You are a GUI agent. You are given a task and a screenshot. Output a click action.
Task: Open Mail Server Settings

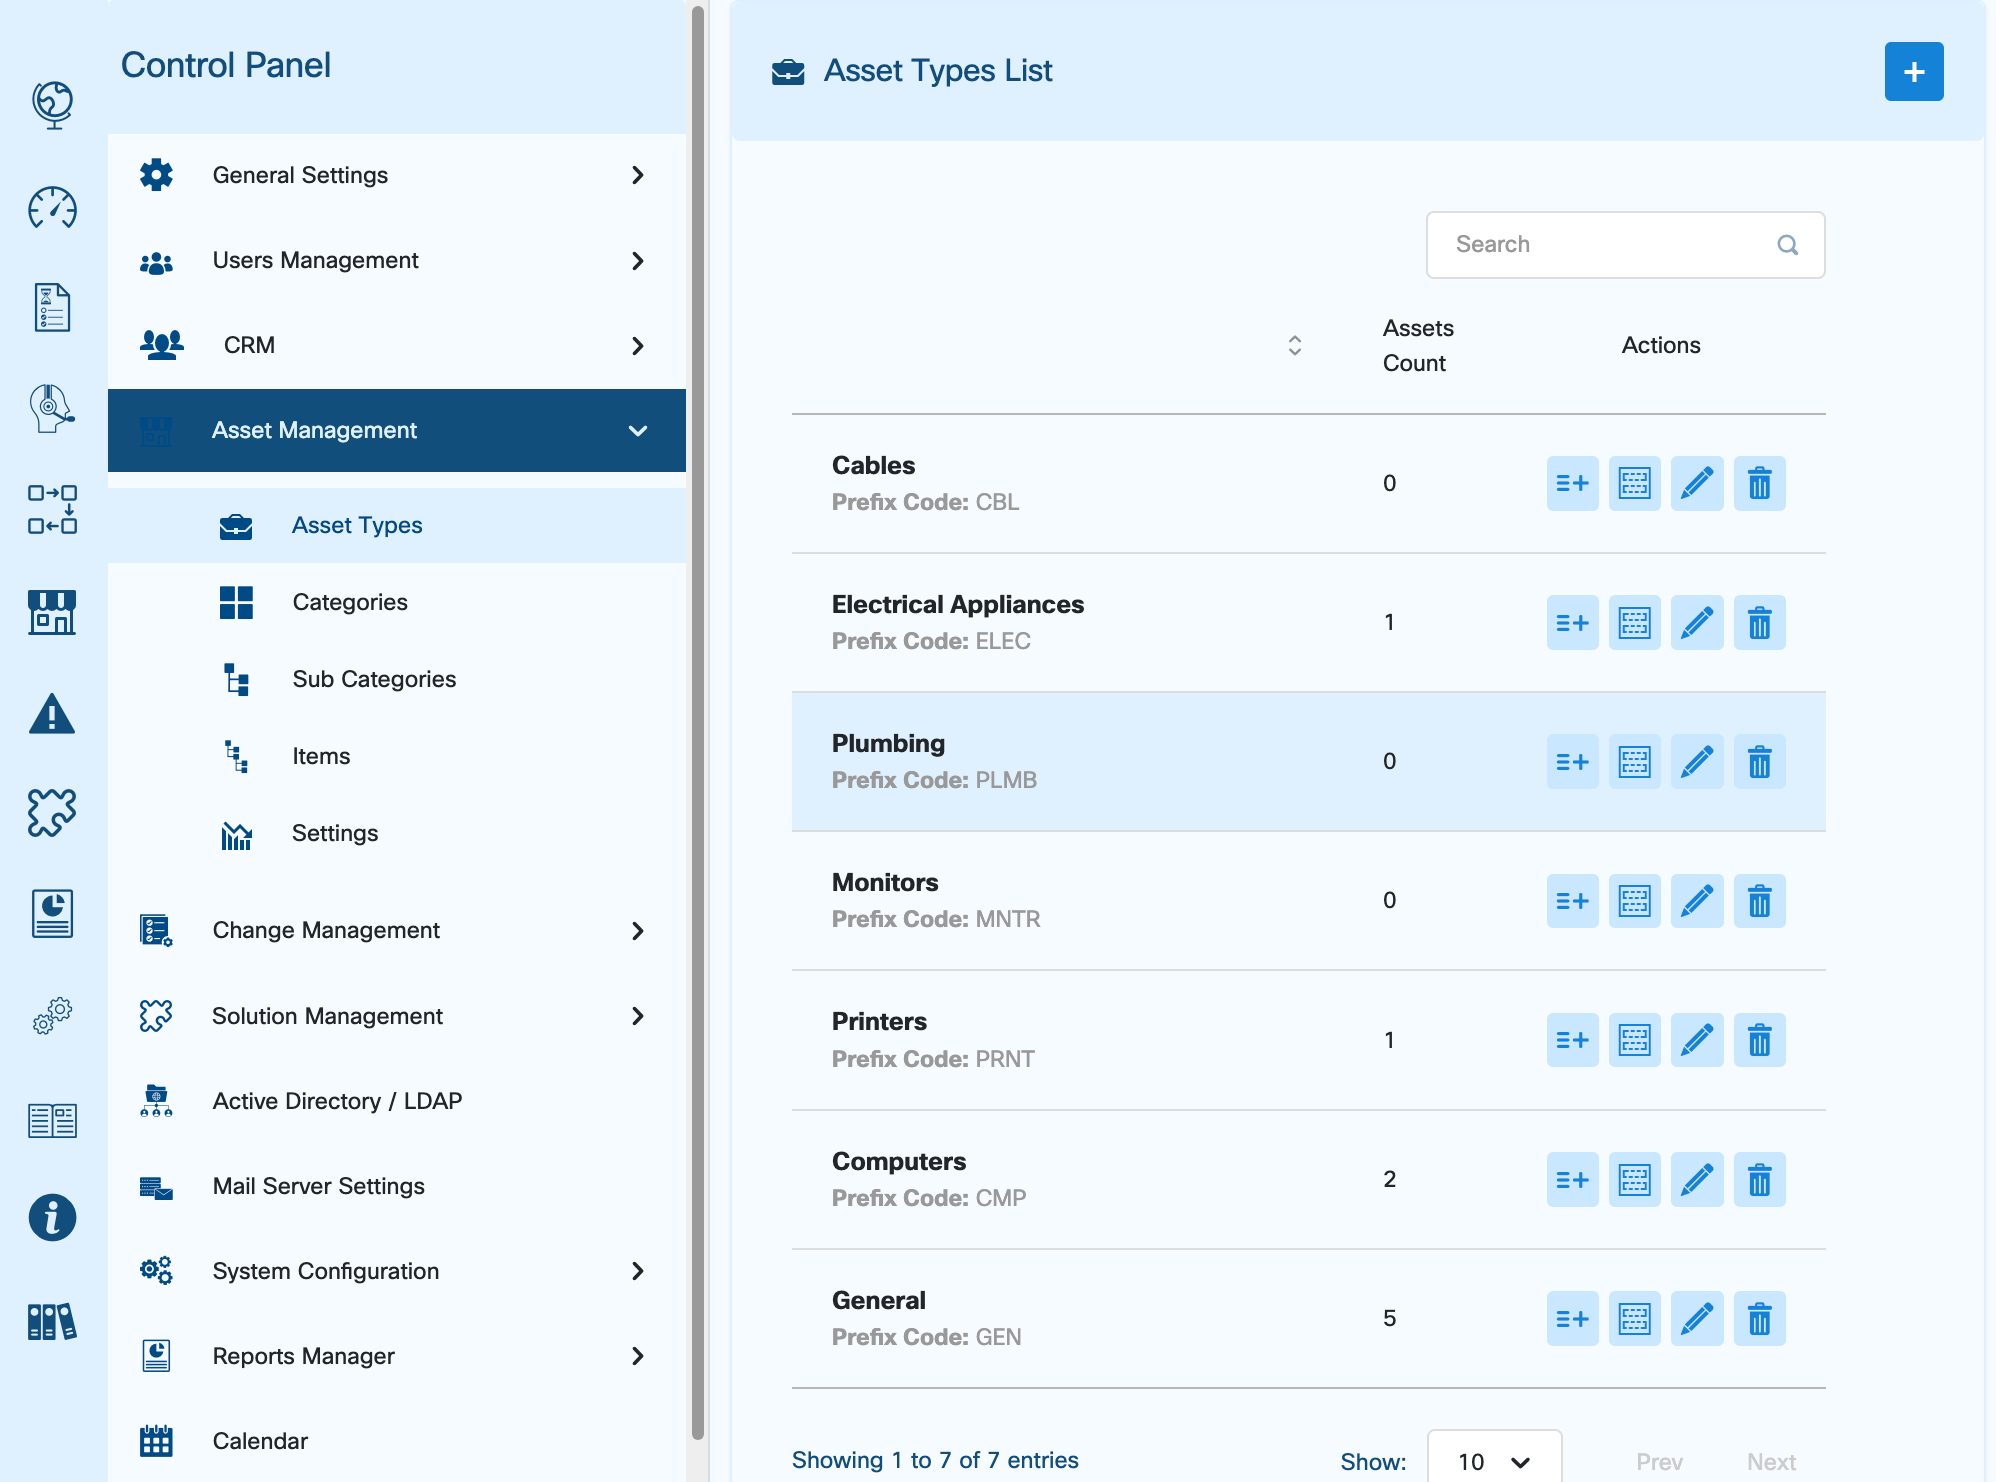coord(319,1186)
